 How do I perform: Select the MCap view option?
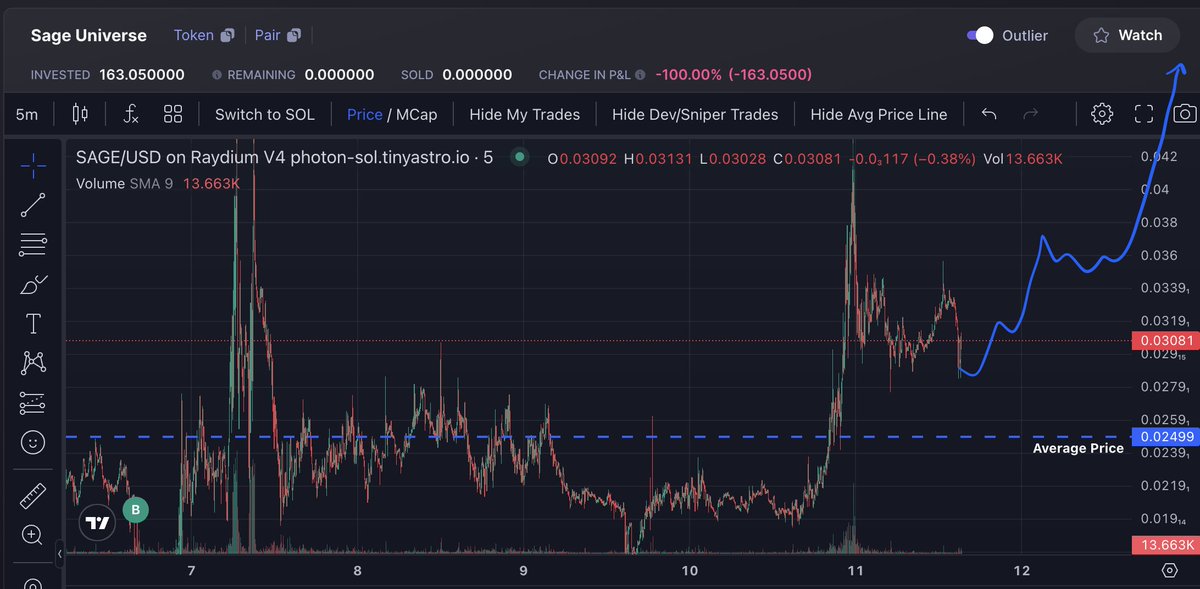coord(417,114)
